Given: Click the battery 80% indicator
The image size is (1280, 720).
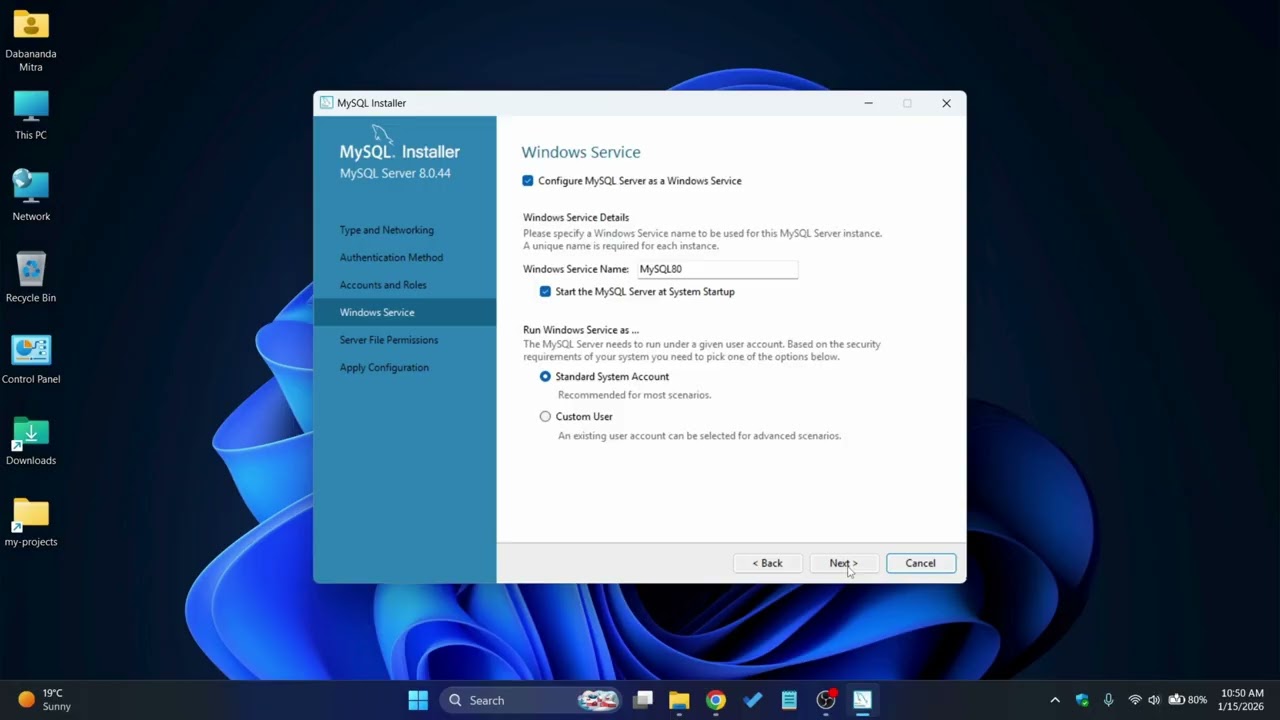Looking at the screenshot, I should point(1187,700).
